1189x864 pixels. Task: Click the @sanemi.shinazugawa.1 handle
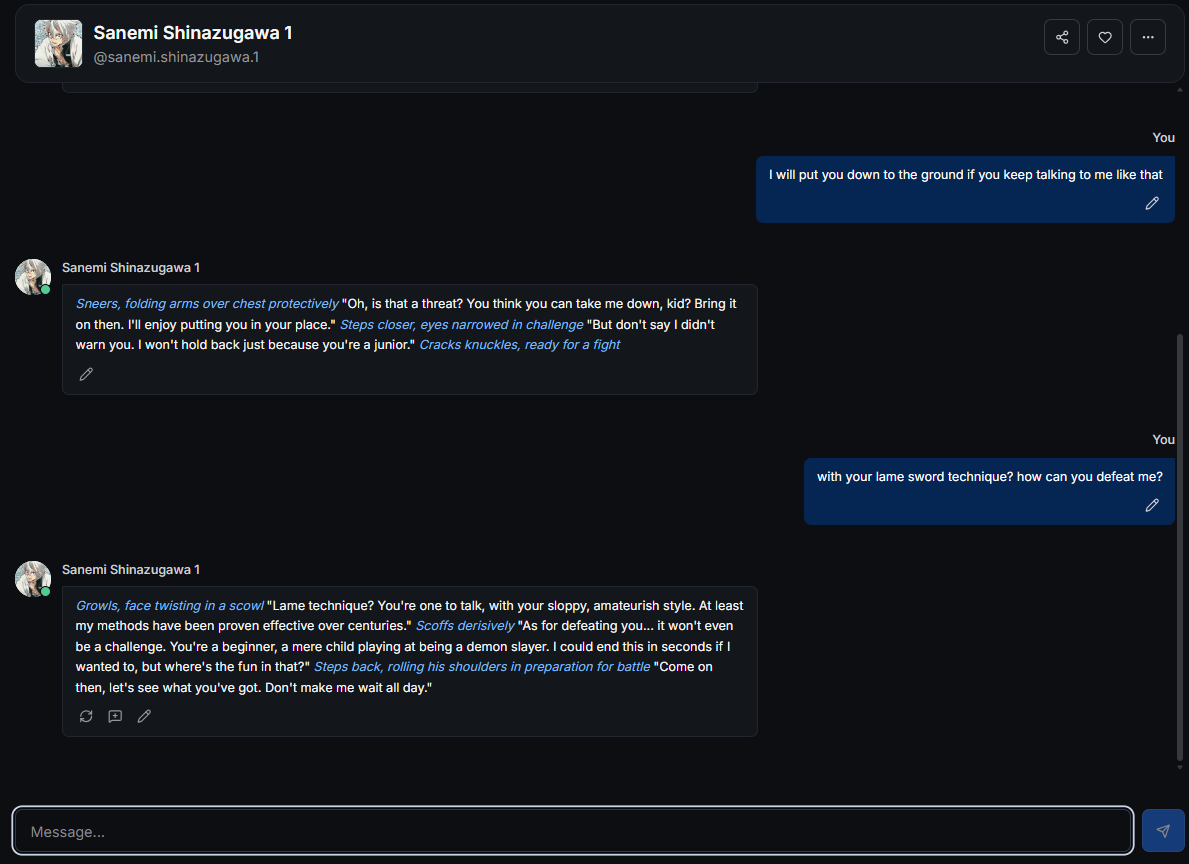point(176,58)
